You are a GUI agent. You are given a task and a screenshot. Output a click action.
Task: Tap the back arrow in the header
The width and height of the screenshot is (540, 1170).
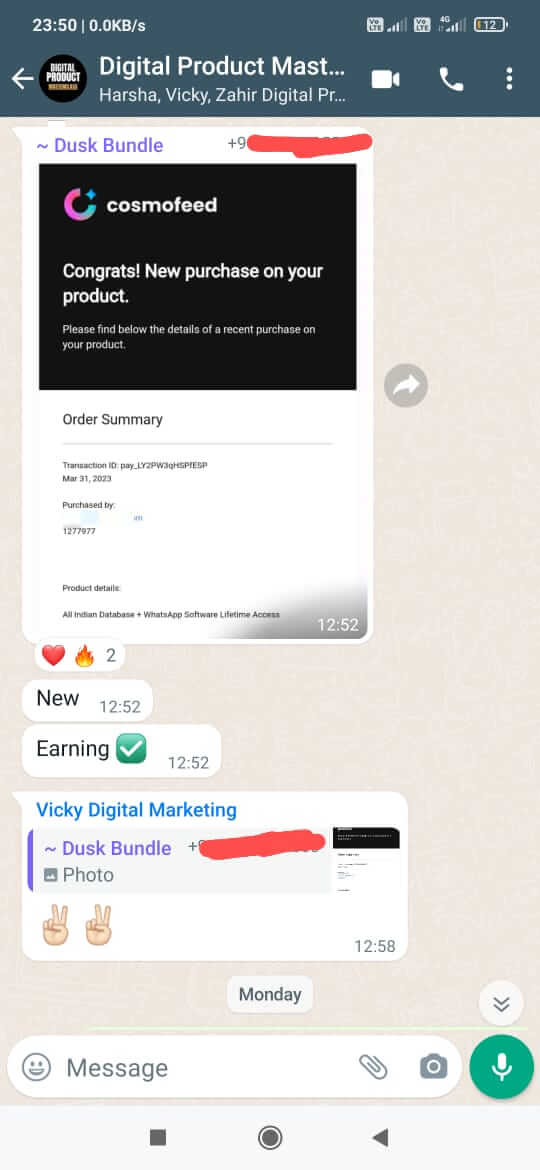click(x=22, y=78)
